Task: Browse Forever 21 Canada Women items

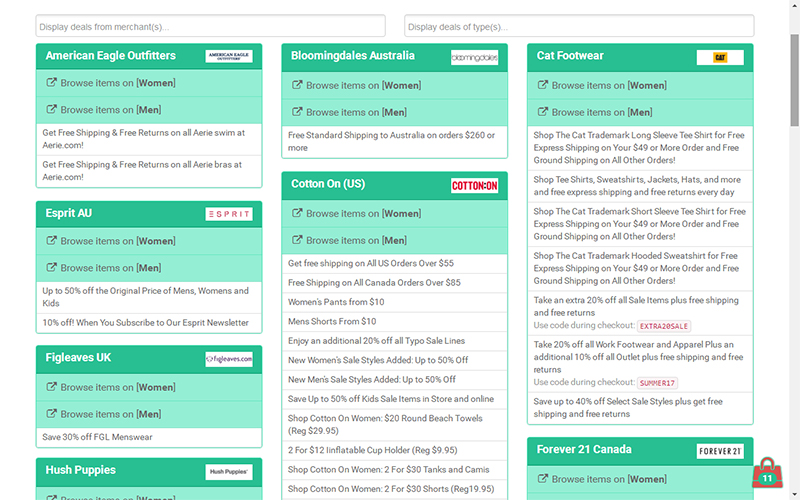Action: 640,479
